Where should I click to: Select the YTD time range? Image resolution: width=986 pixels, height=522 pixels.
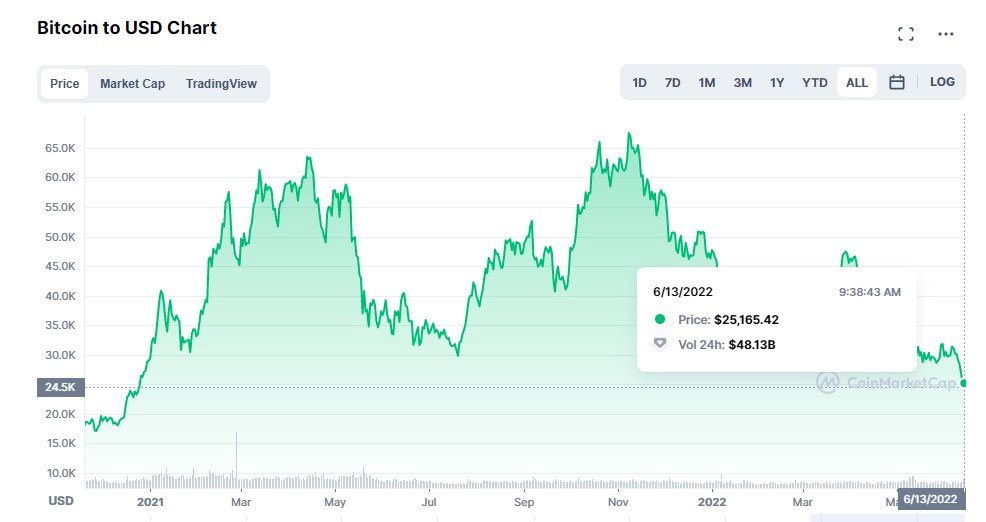pyautogui.click(x=815, y=83)
